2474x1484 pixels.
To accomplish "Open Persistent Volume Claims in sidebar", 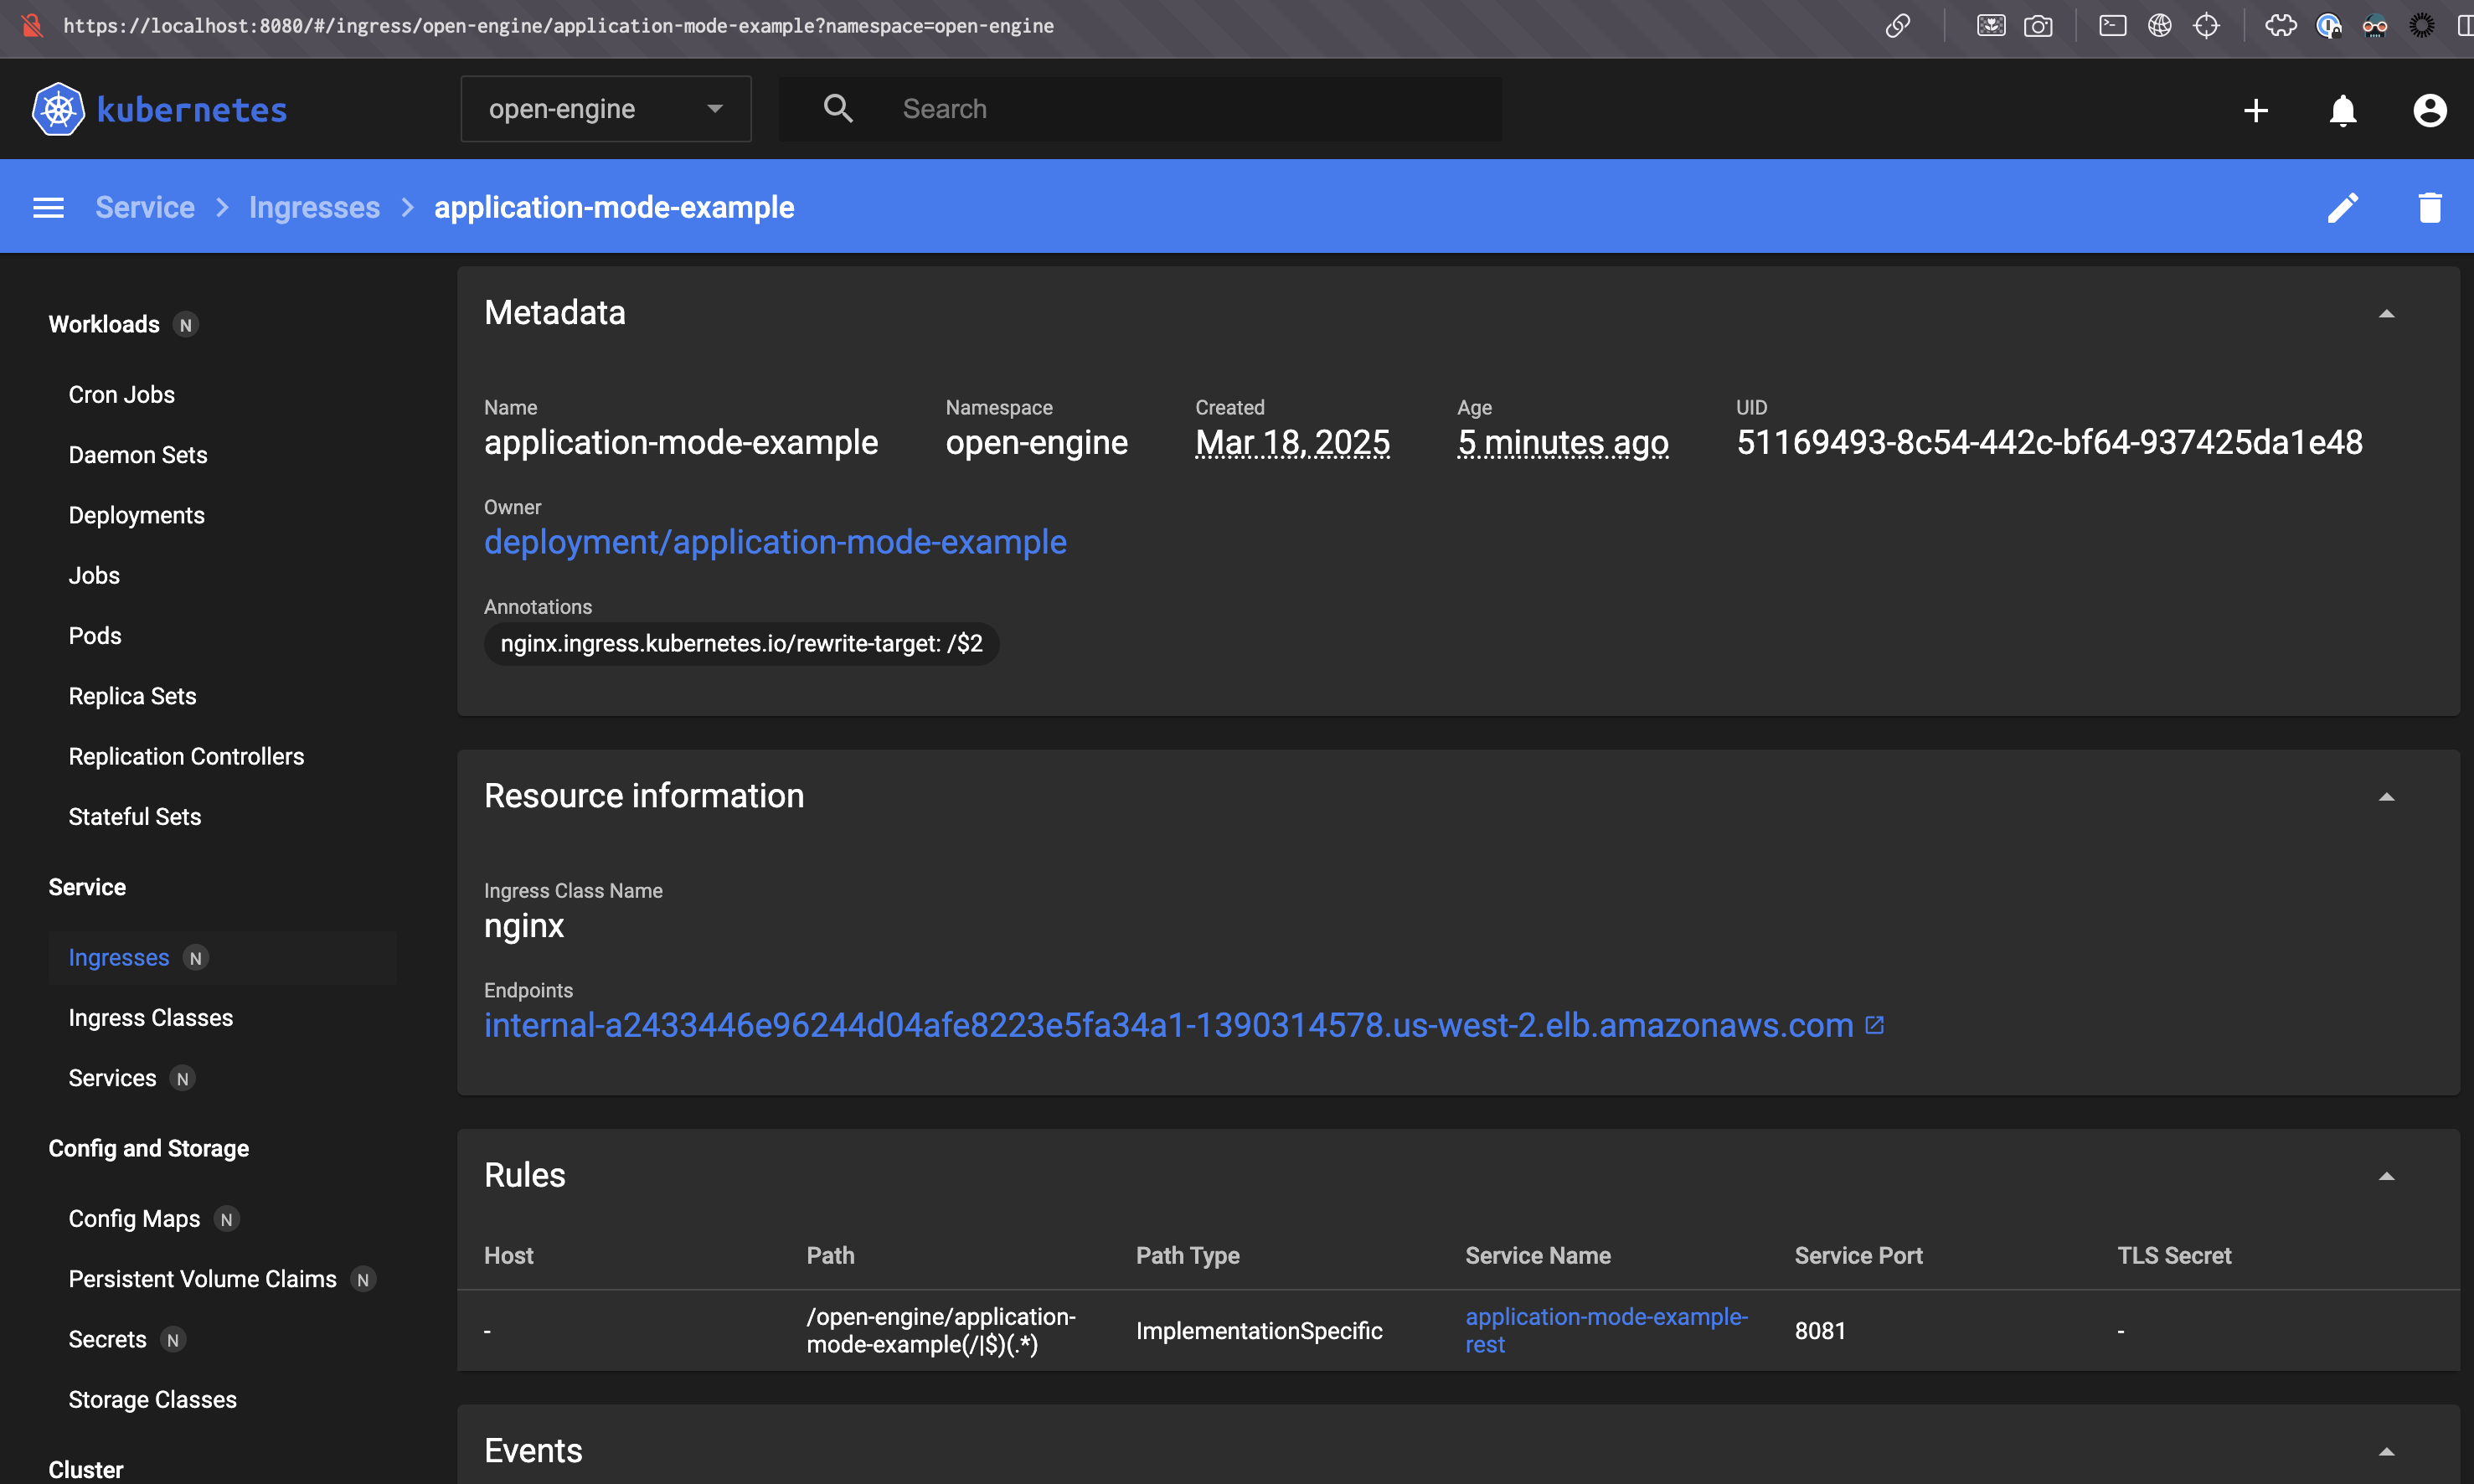I will tap(203, 1279).
